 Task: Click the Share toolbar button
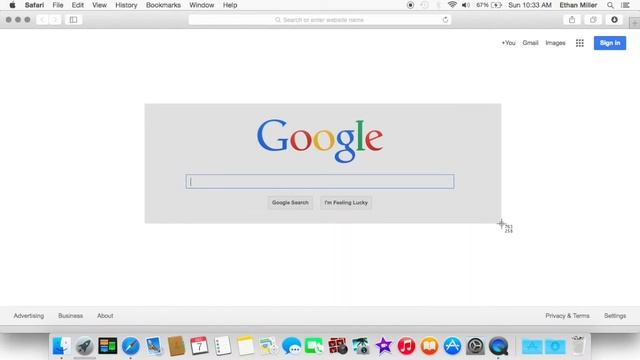572,20
